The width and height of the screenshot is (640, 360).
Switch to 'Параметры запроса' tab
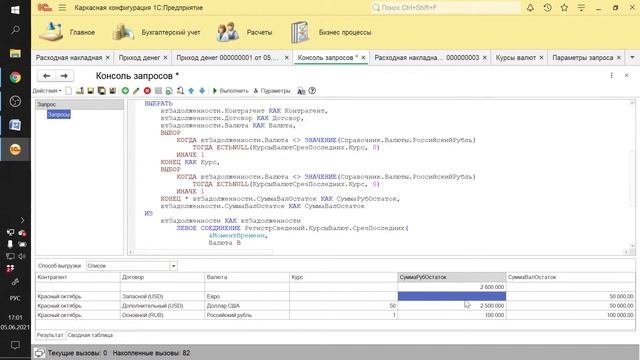(x=582, y=58)
